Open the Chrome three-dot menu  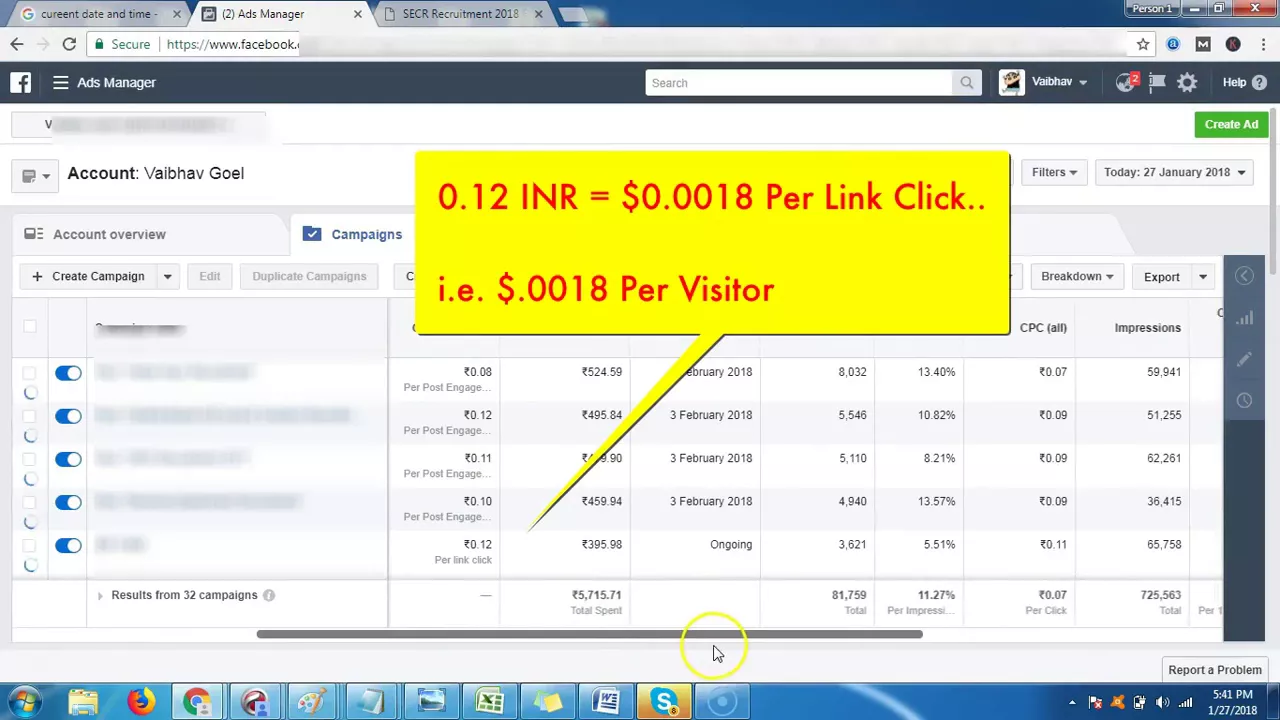1262,44
